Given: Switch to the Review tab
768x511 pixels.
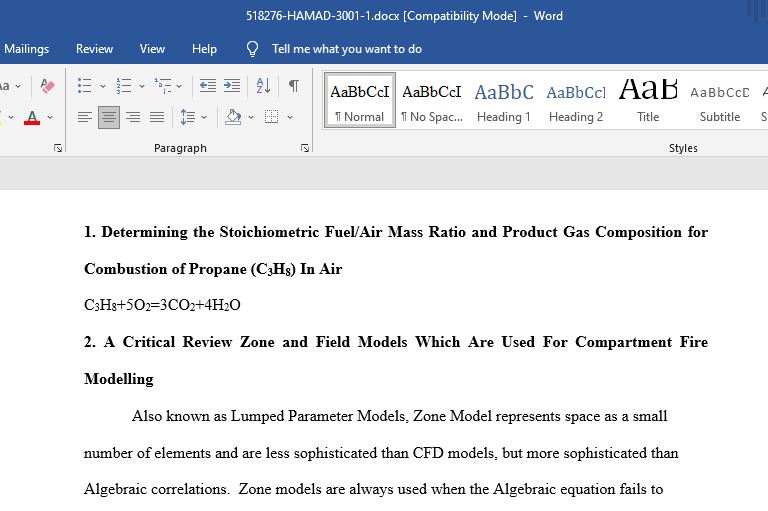Looking at the screenshot, I should (95, 49).
